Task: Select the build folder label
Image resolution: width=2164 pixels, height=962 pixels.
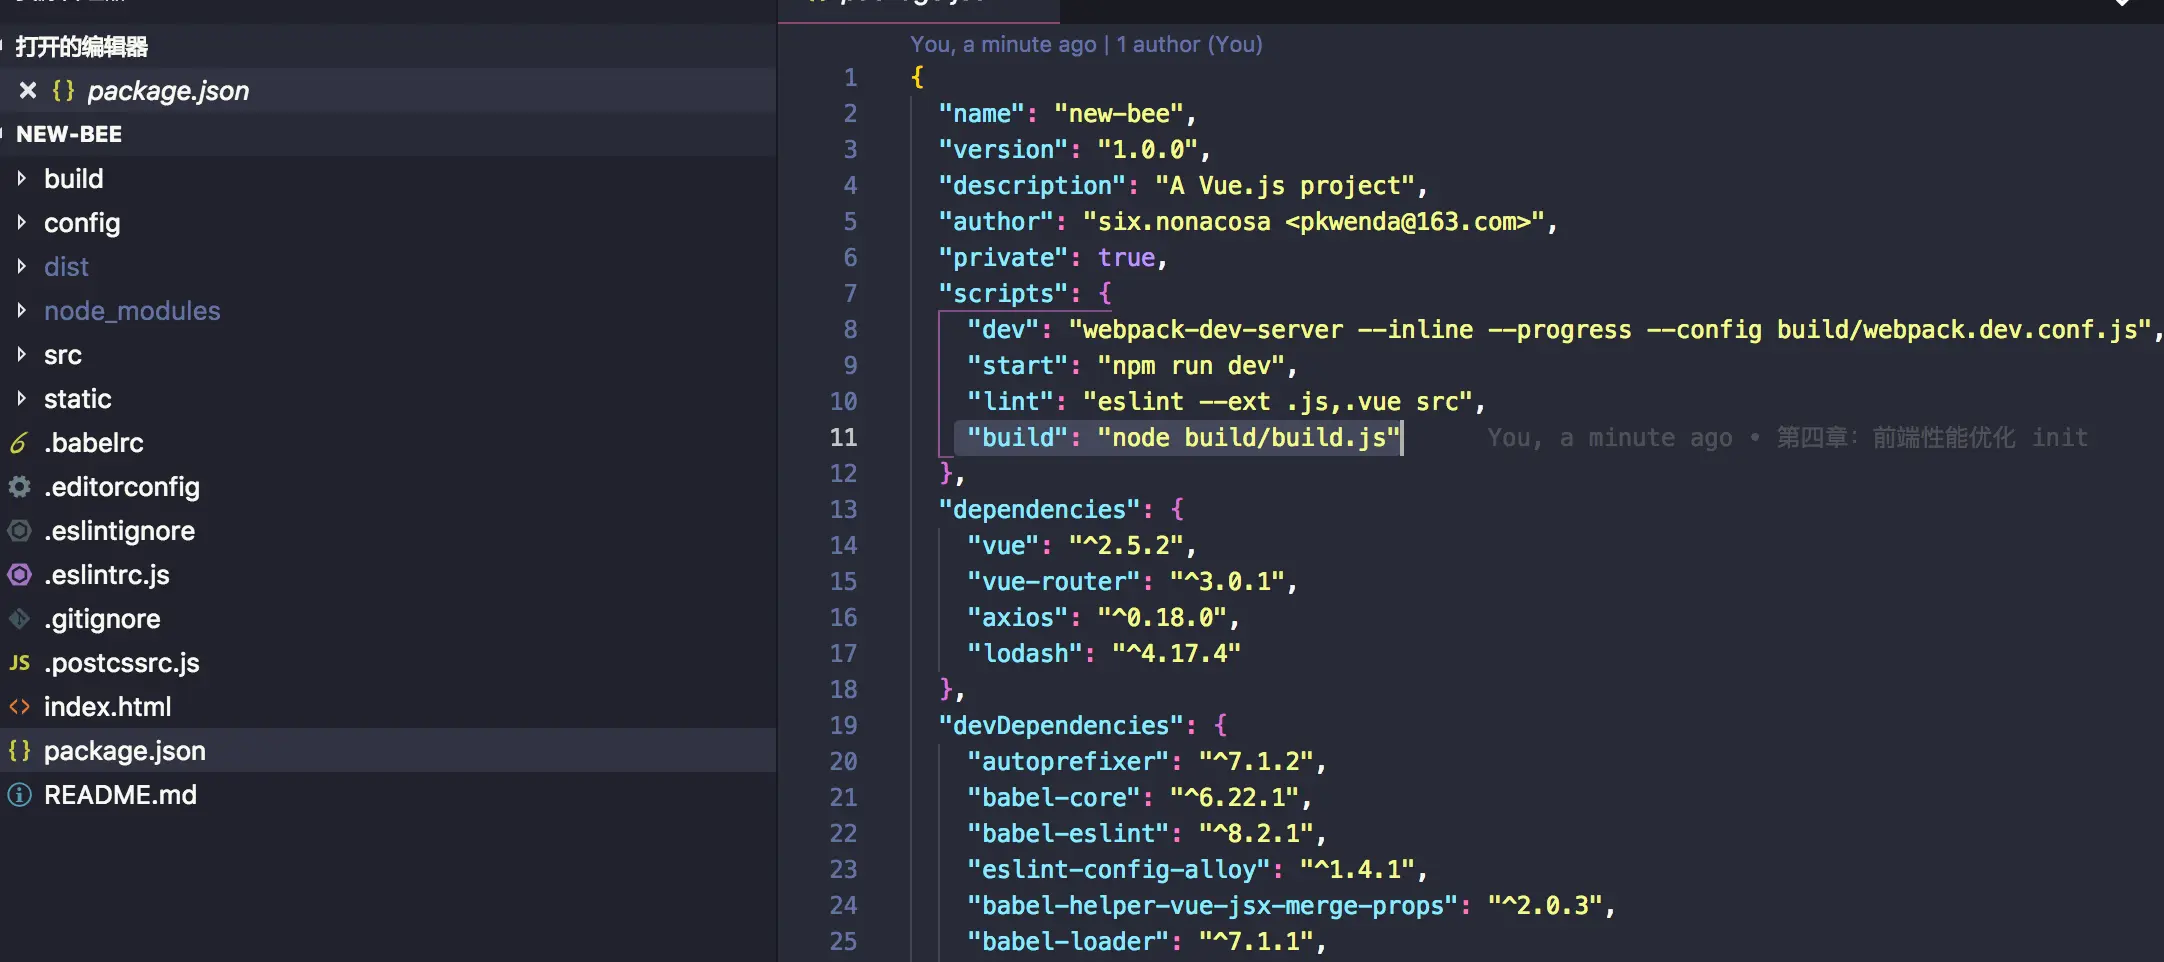Action: click(x=74, y=178)
